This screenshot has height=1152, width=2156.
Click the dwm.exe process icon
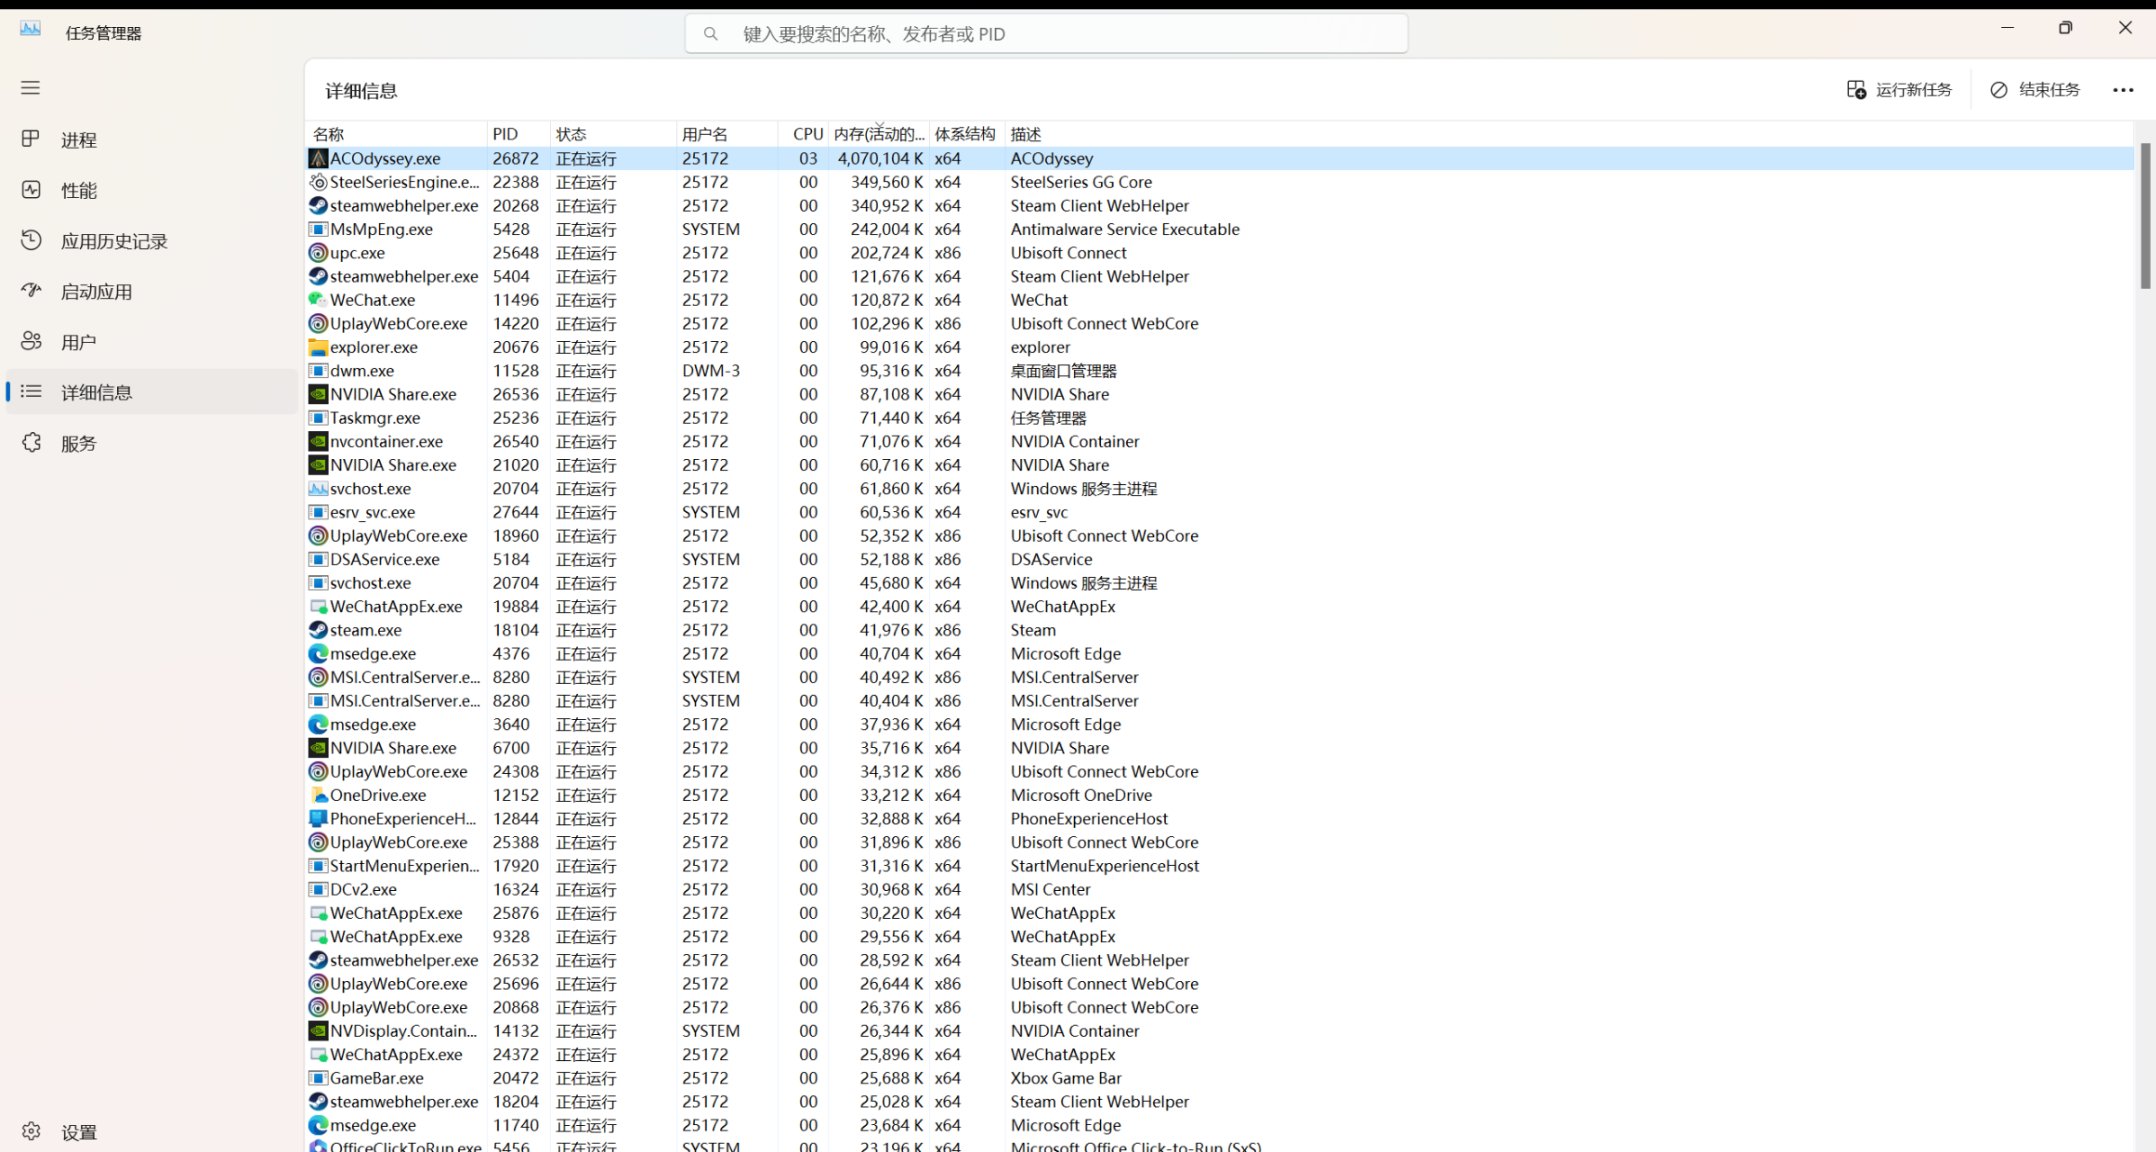[318, 371]
